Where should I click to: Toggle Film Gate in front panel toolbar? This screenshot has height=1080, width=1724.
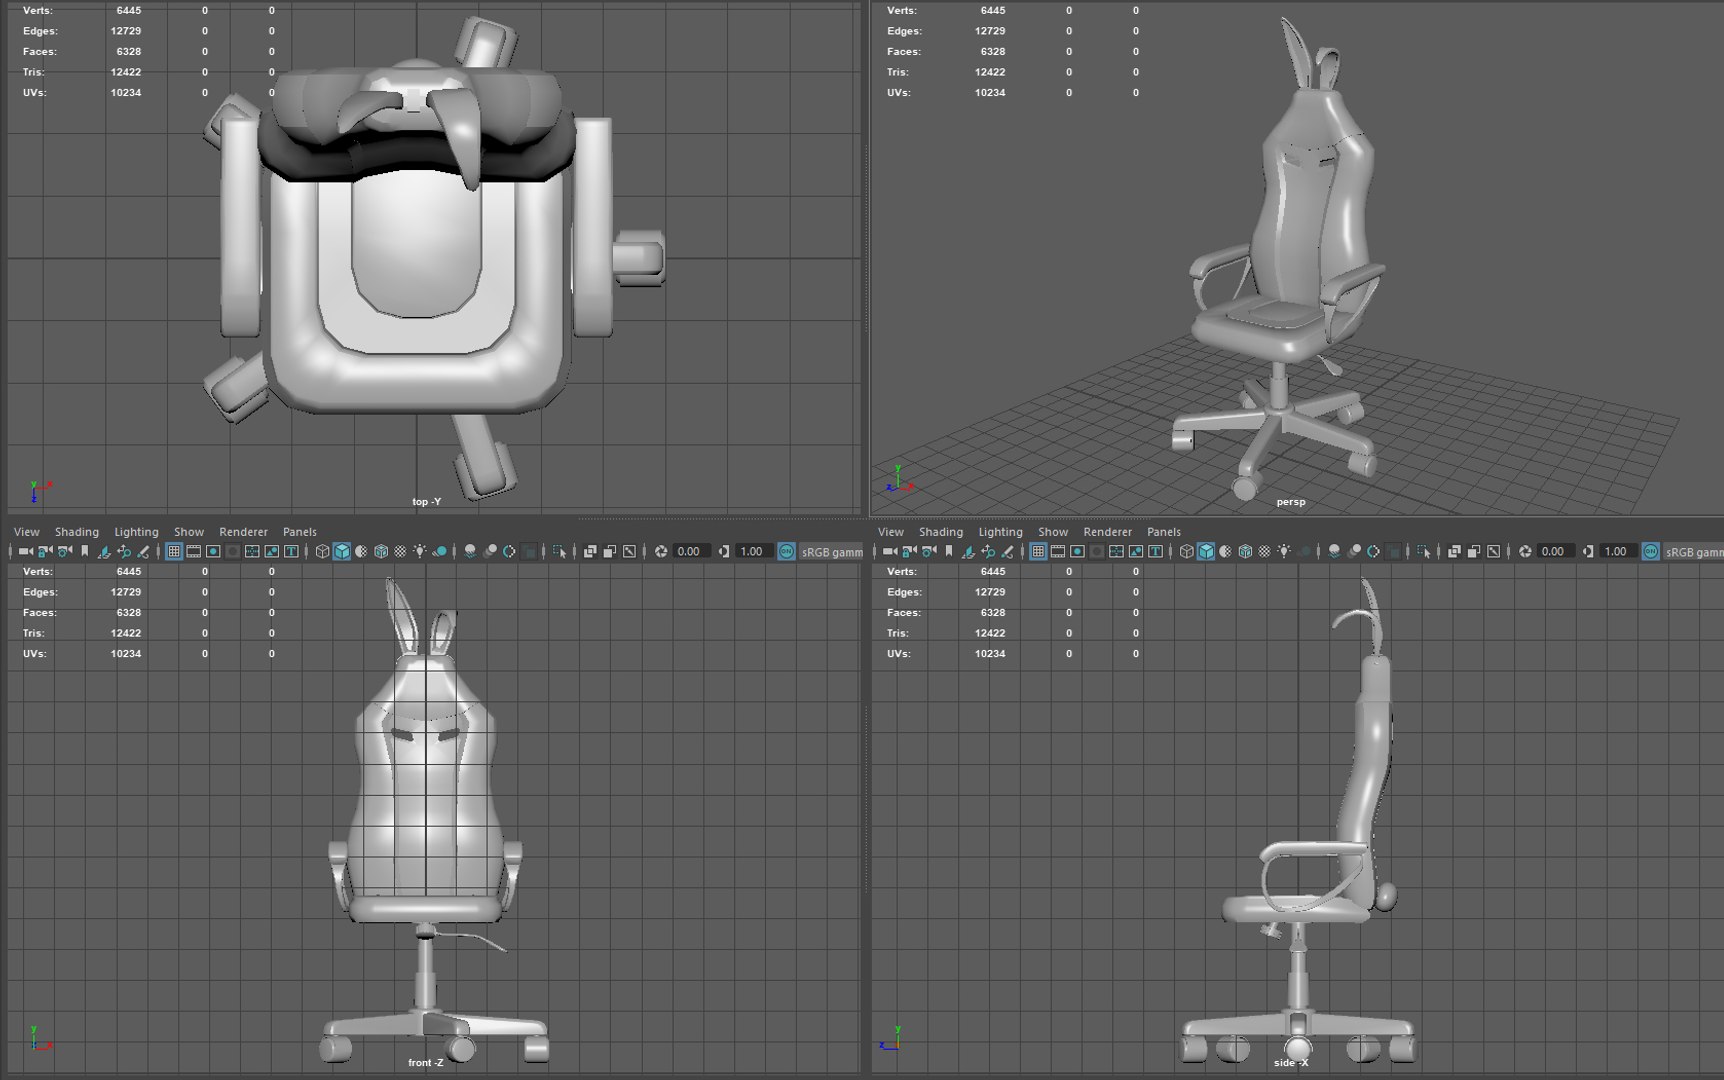(193, 551)
